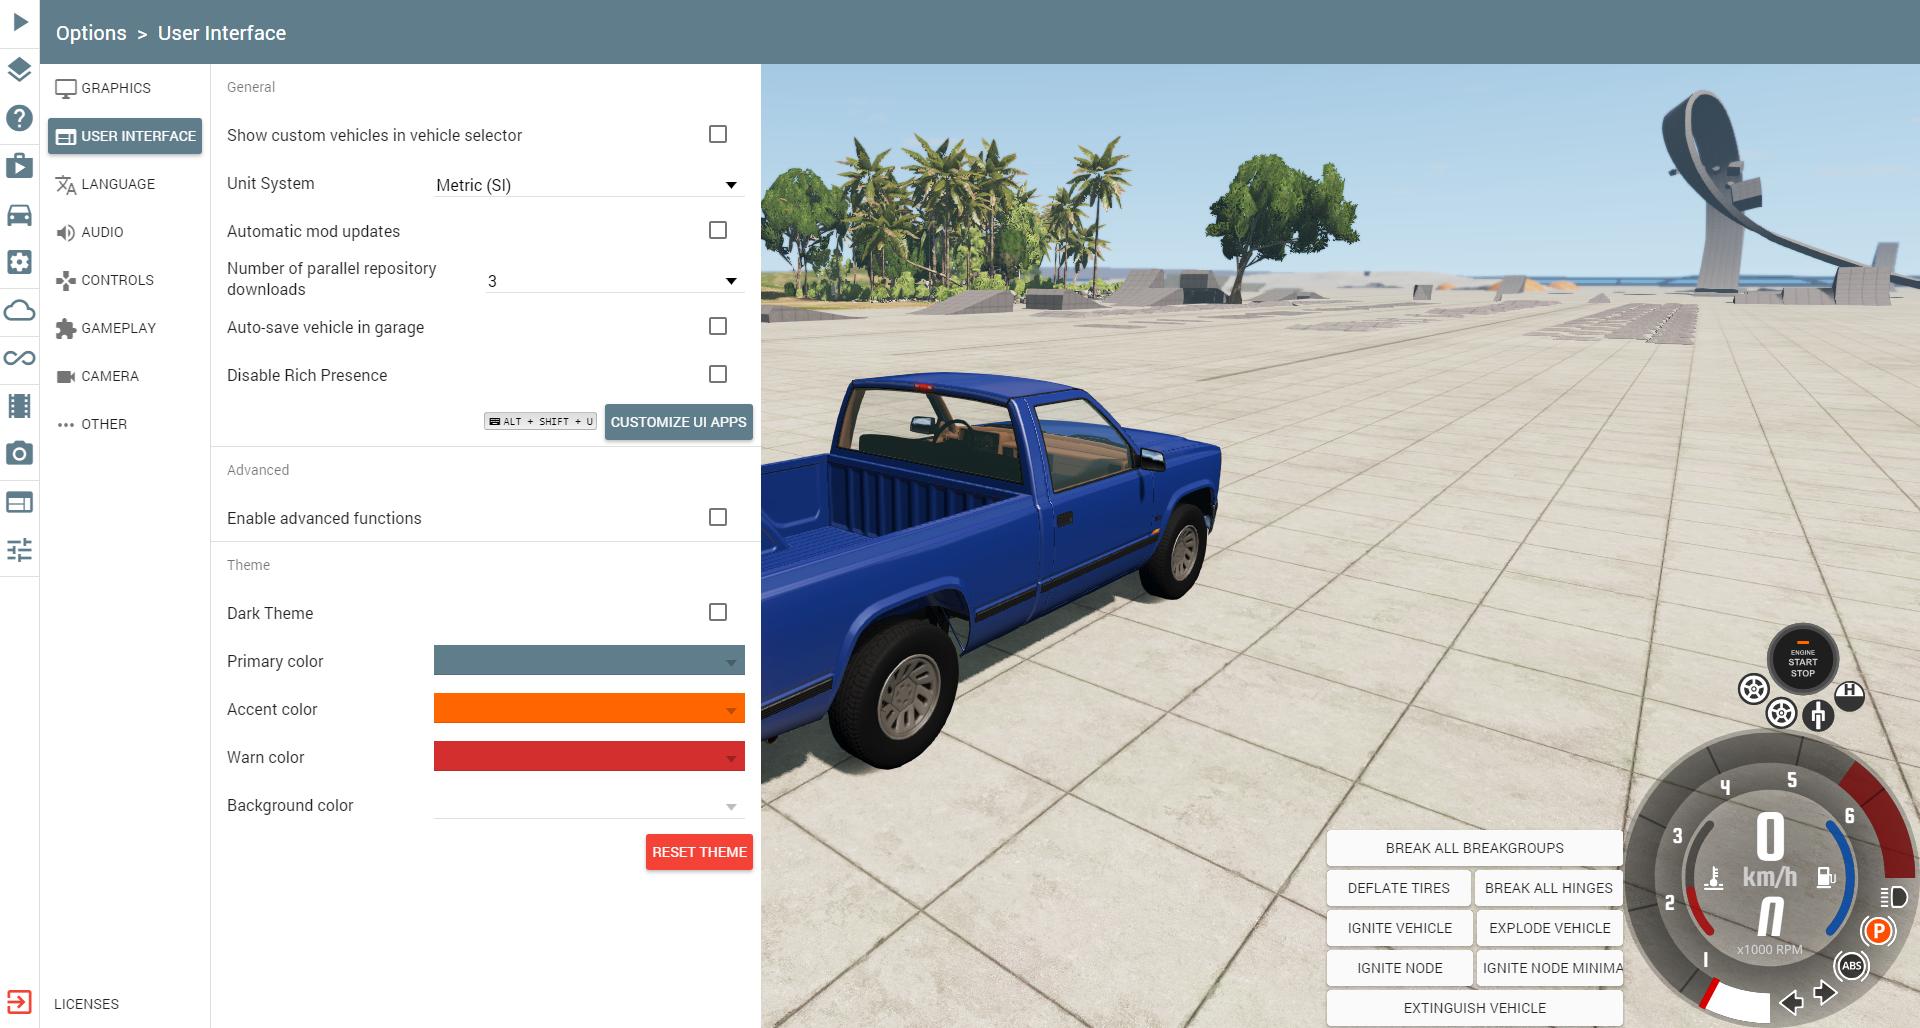
Task: Open the help question mark icon
Action: (x=20, y=117)
